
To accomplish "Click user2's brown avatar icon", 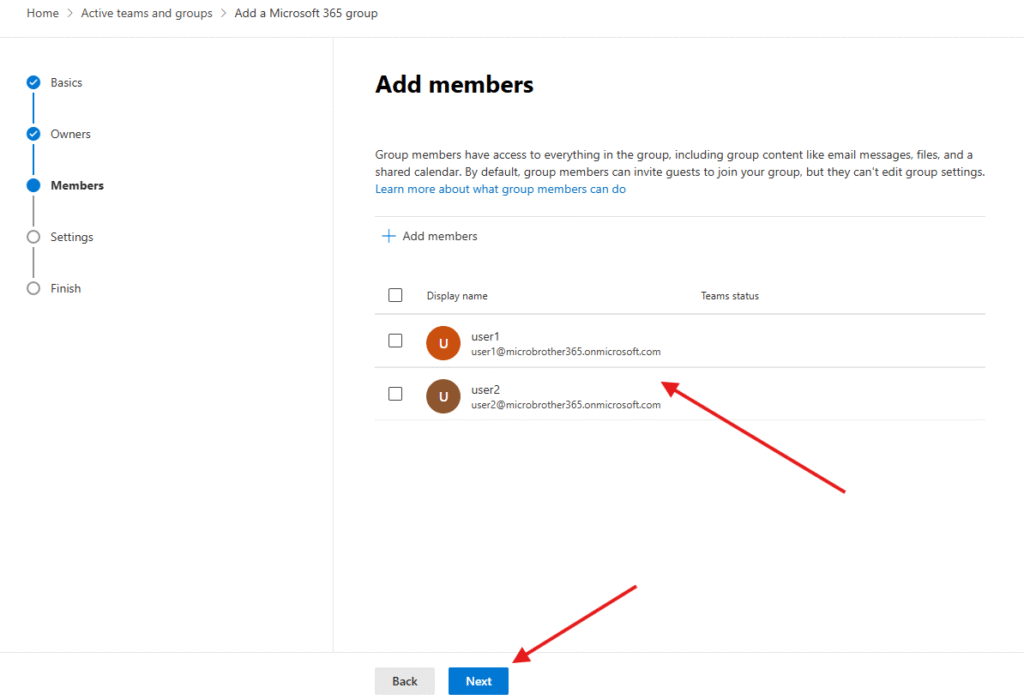I will coord(443,395).
